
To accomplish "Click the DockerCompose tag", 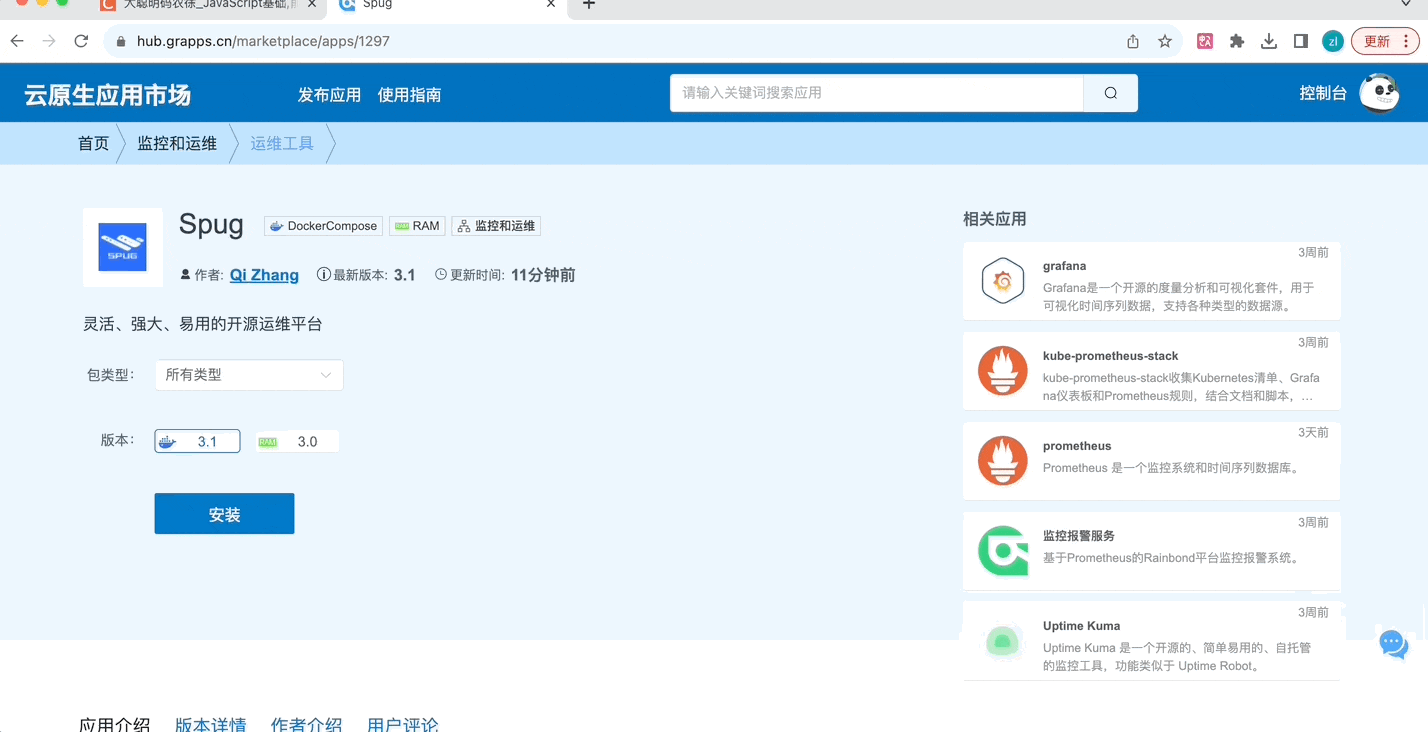I will pyautogui.click(x=323, y=226).
